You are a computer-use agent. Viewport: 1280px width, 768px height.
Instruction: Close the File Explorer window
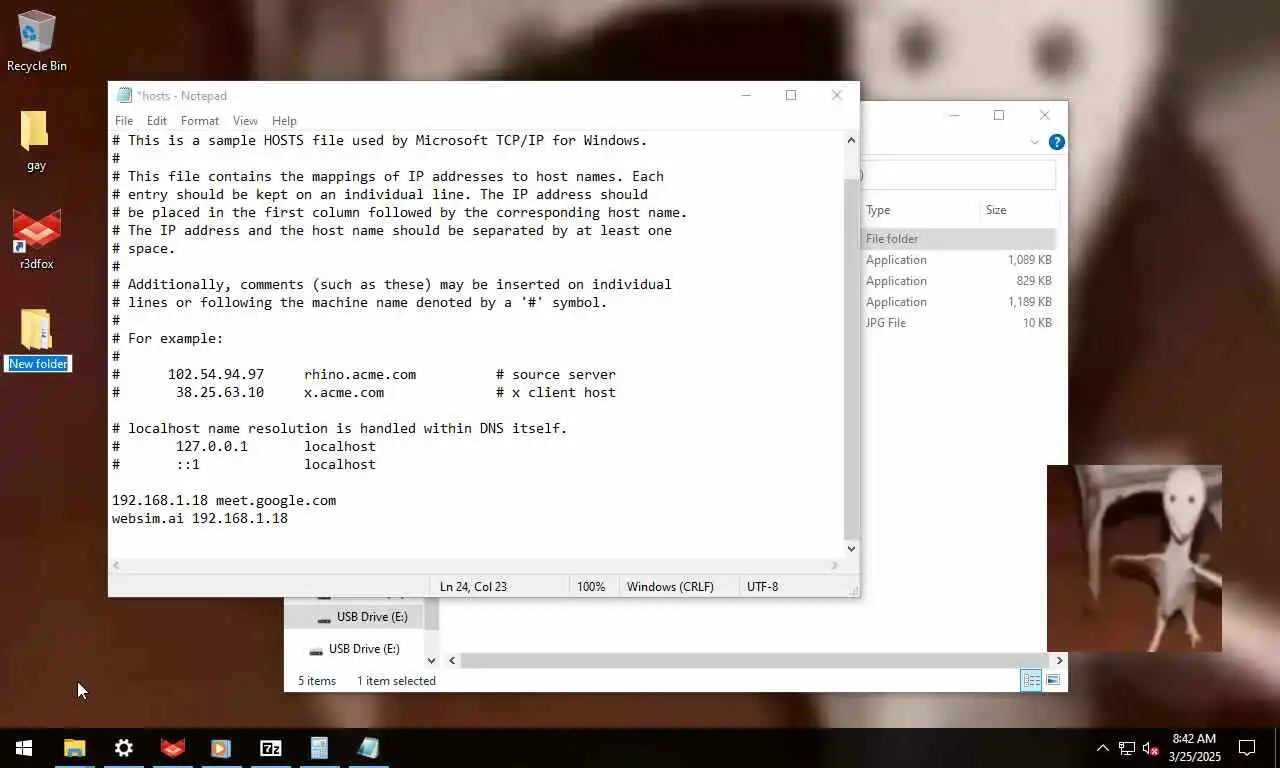1044,115
